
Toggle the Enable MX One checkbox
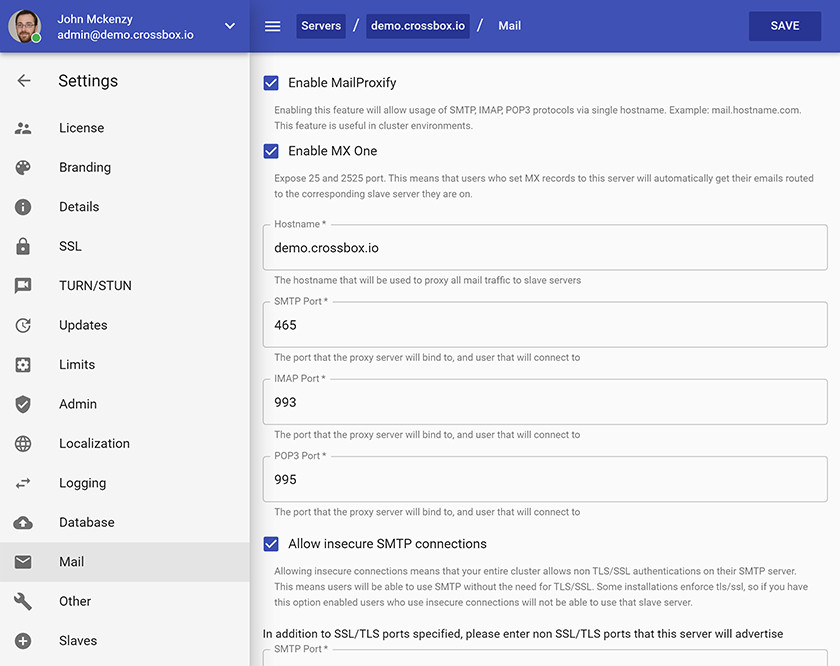pyautogui.click(x=271, y=151)
